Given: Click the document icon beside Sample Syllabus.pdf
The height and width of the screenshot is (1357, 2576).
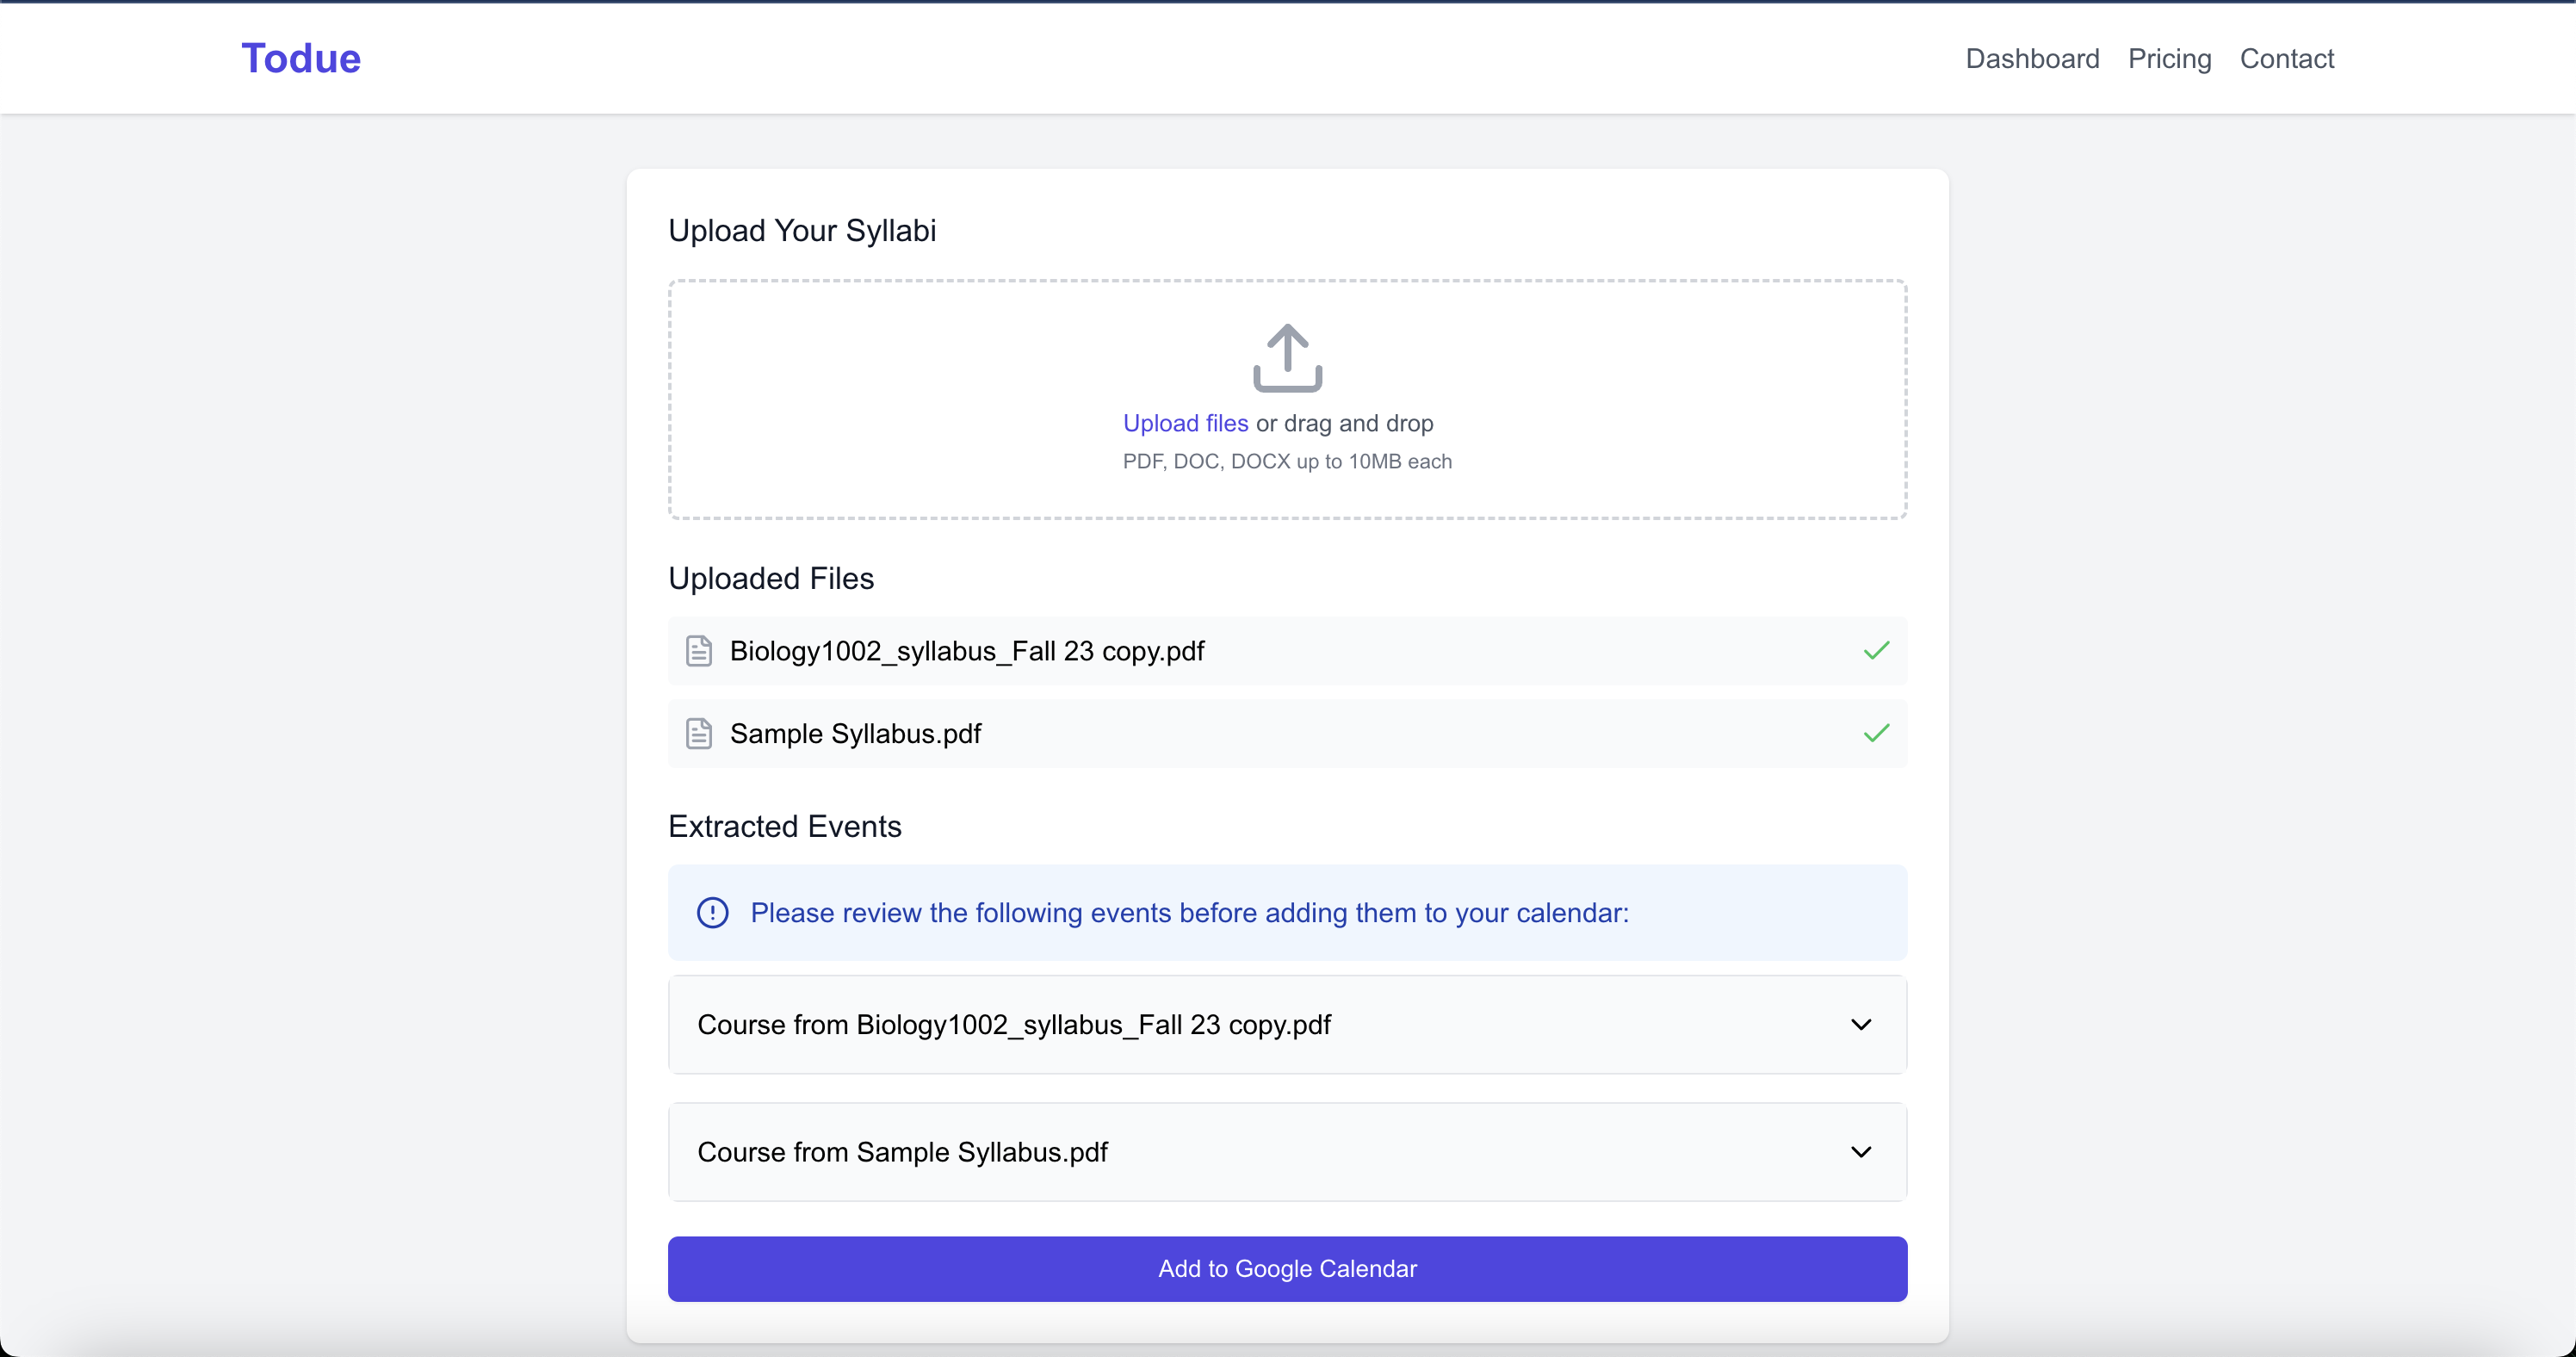Looking at the screenshot, I should (x=699, y=734).
